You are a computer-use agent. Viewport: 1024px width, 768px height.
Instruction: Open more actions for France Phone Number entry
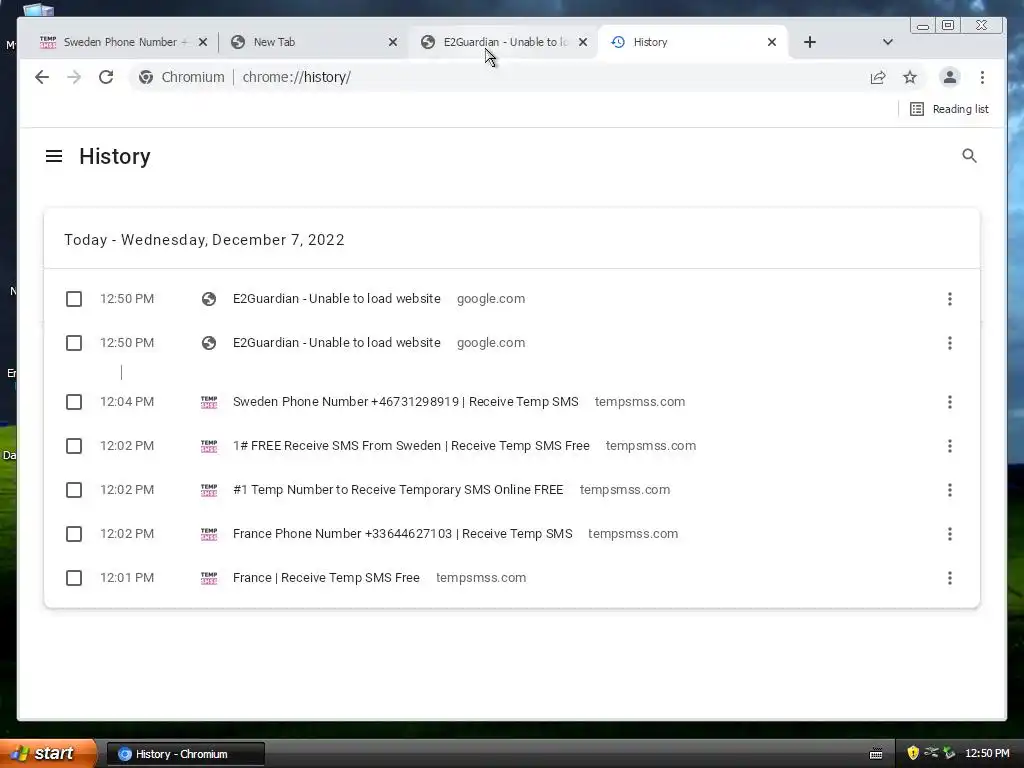tap(950, 534)
